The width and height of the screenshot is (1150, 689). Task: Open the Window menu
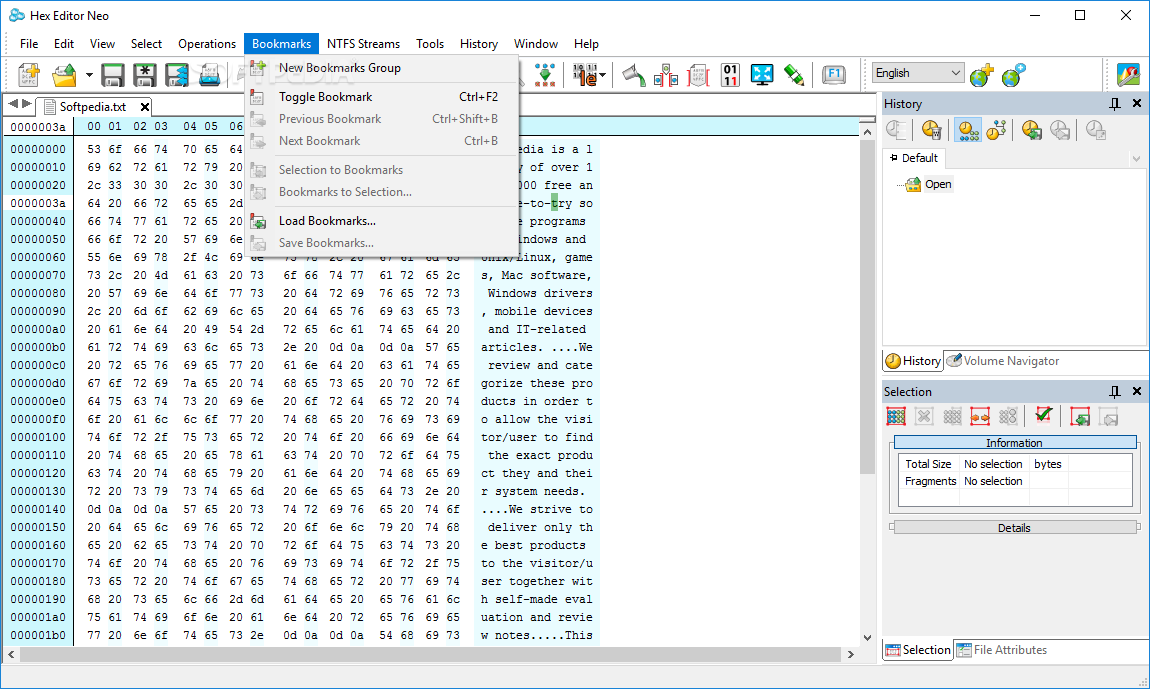(x=536, y=44)
